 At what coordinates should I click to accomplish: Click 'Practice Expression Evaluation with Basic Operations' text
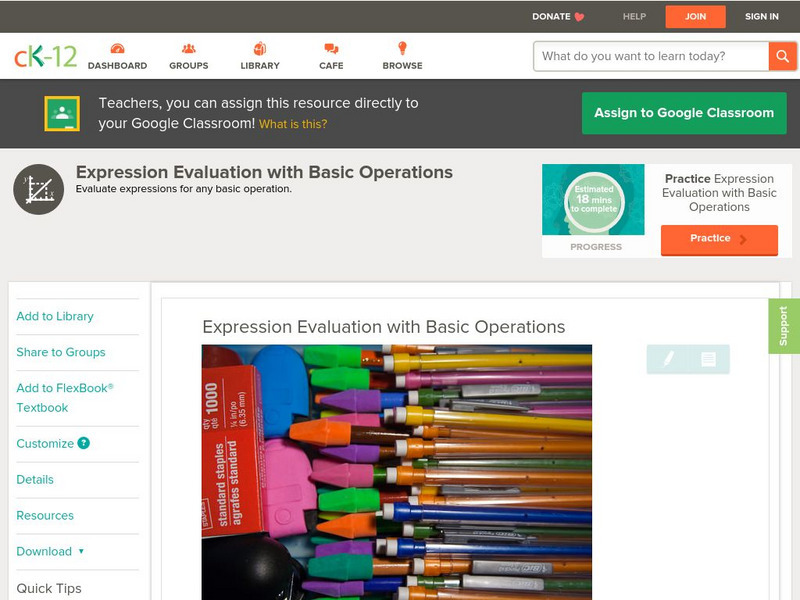pyautogui.click(x=719, y=193)
